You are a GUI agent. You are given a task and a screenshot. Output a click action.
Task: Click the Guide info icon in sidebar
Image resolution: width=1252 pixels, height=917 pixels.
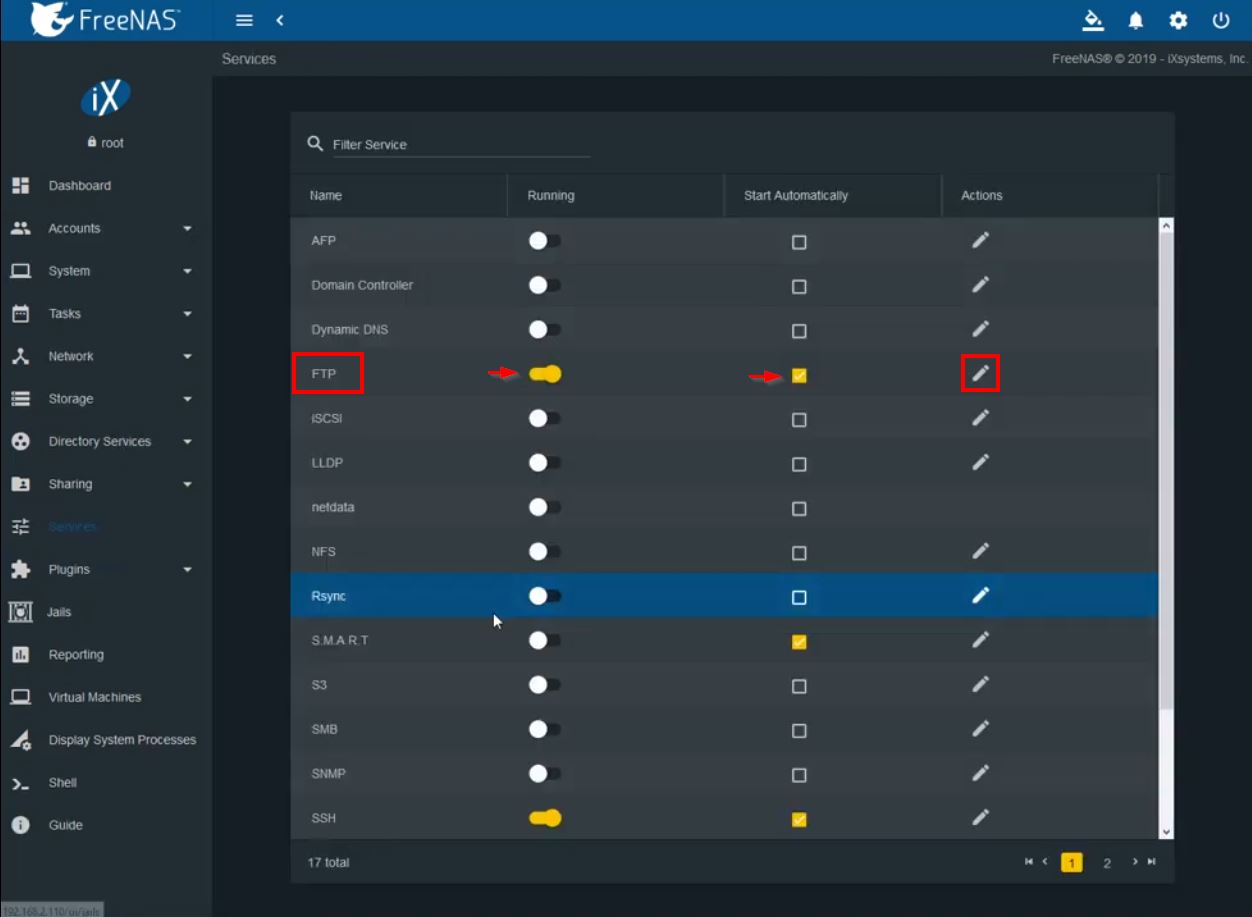tap(20, 825)
